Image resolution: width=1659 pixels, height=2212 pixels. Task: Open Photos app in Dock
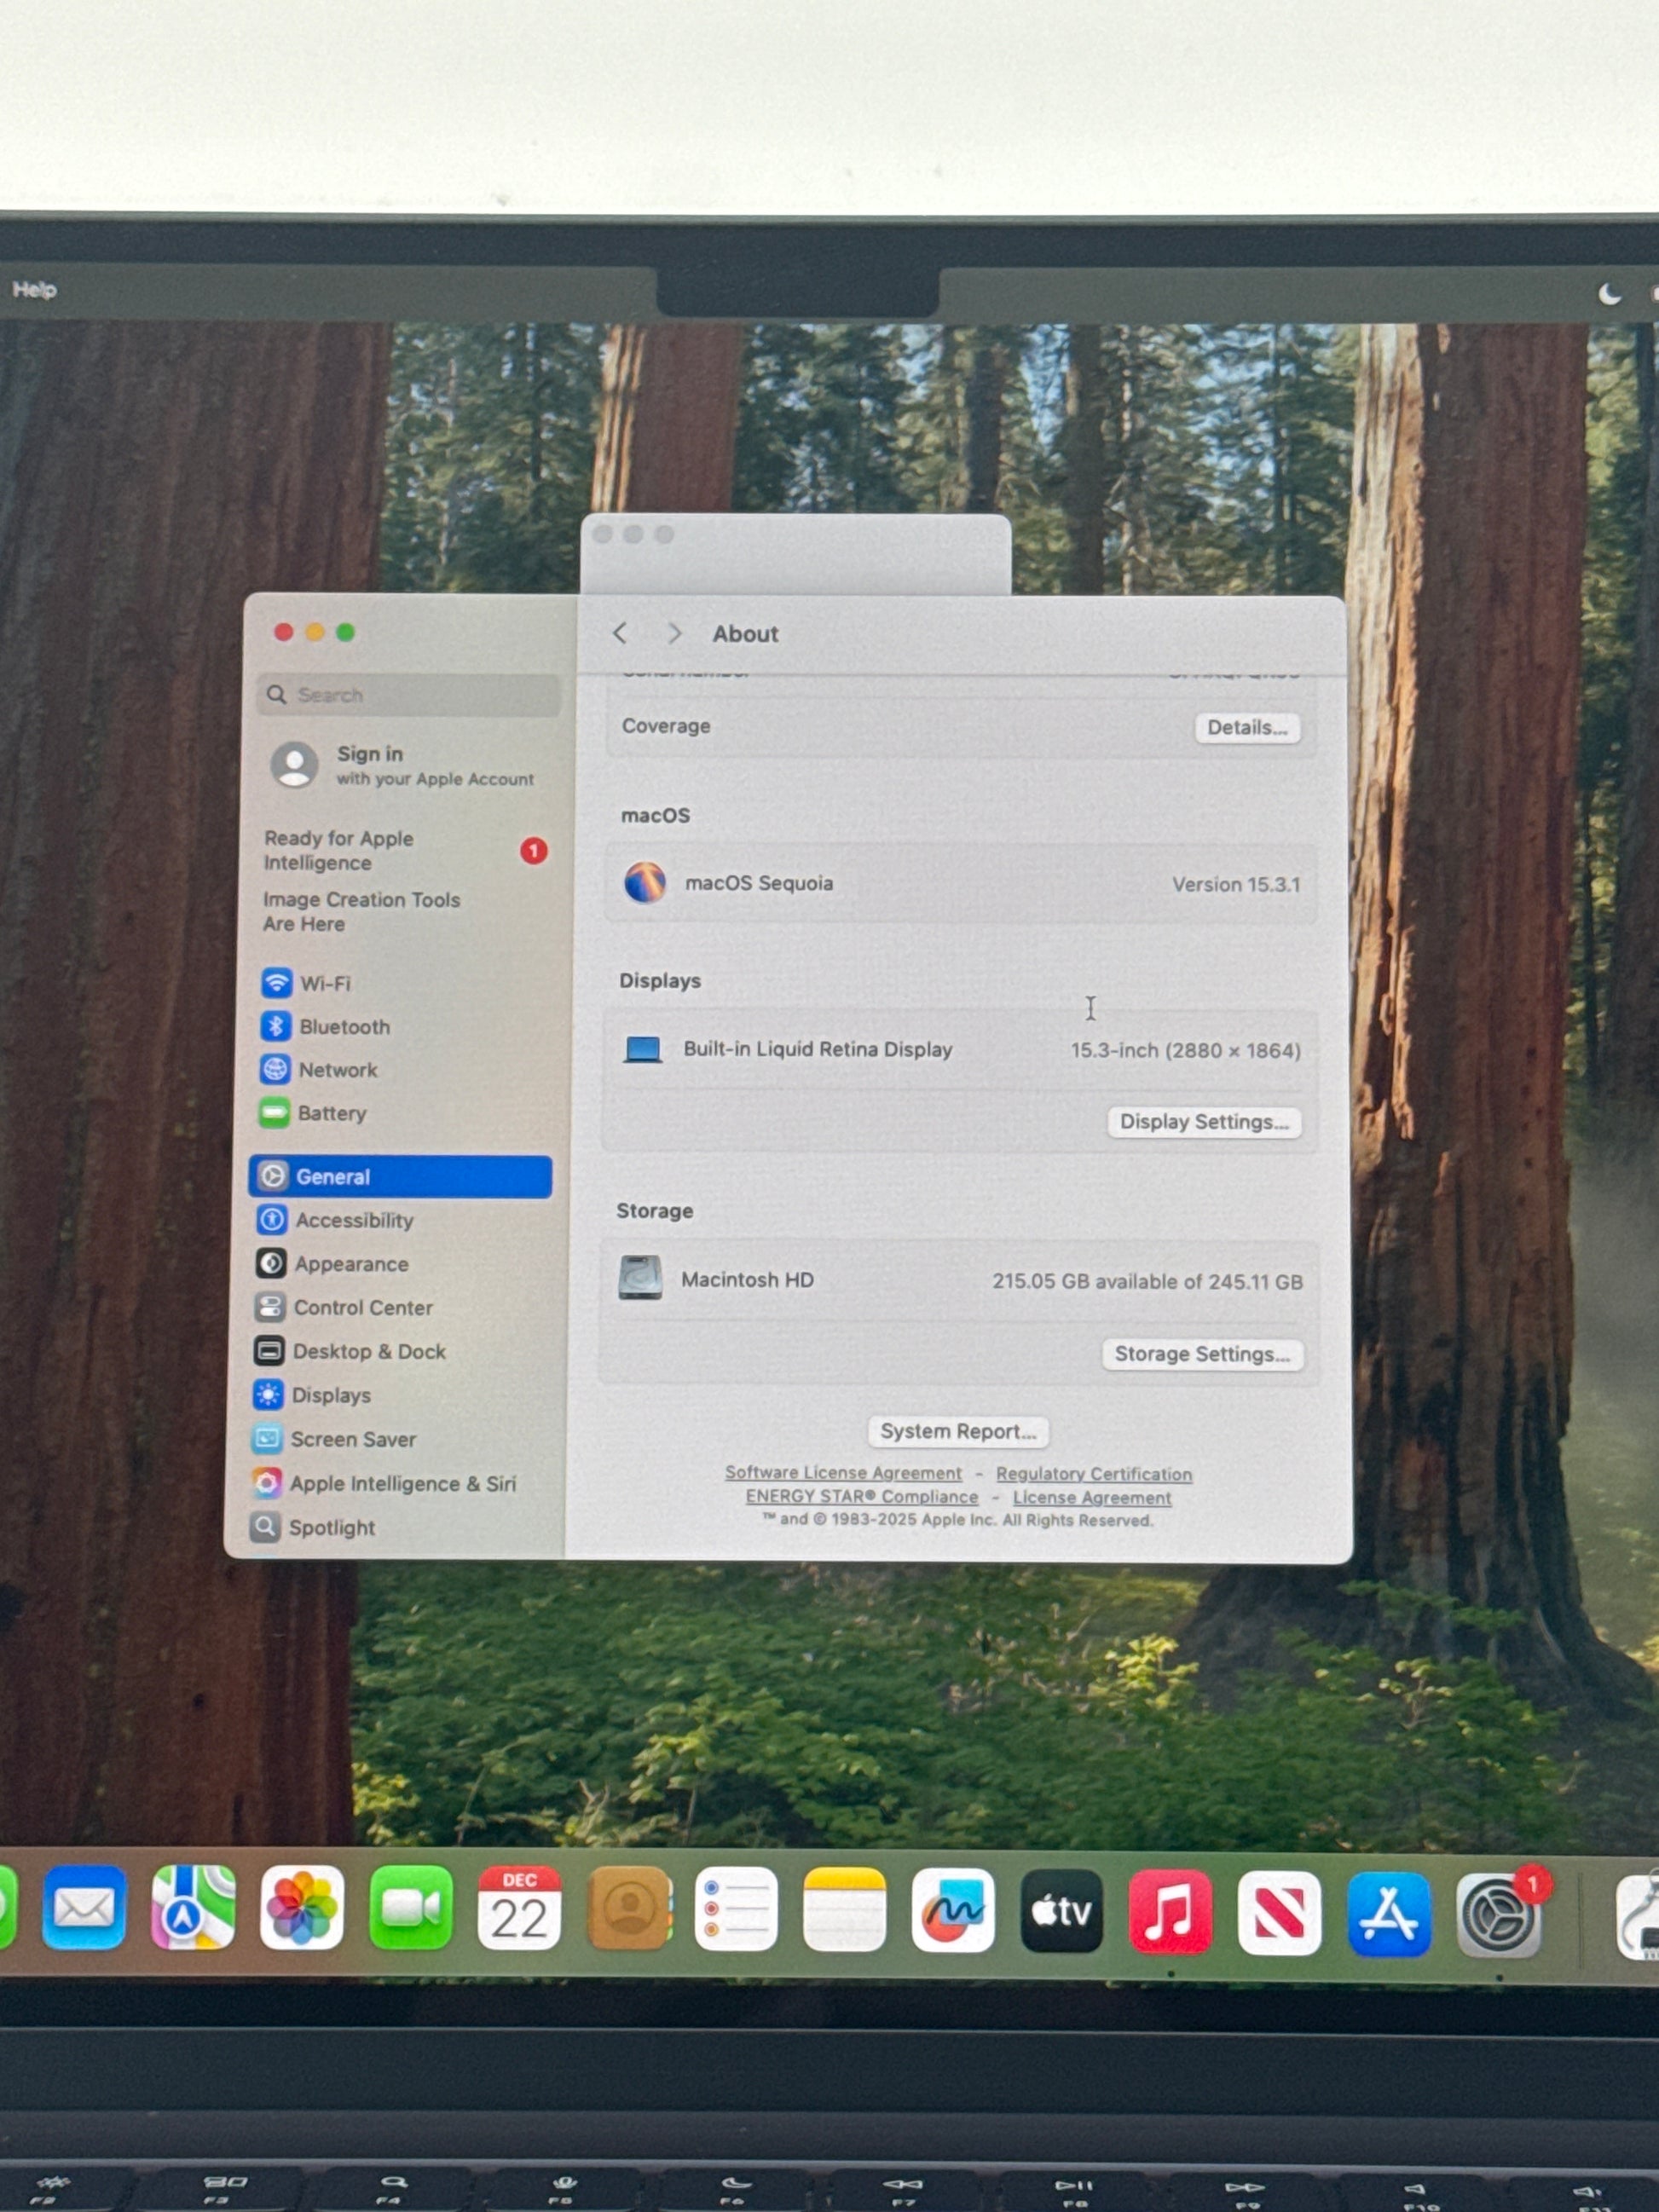coord(302,1909)
